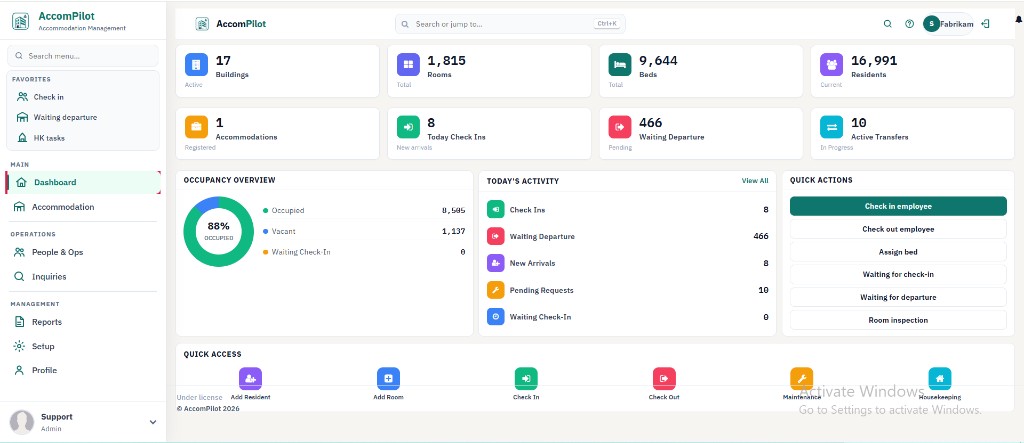Click the green Occupied legend dot

(266, 210)
